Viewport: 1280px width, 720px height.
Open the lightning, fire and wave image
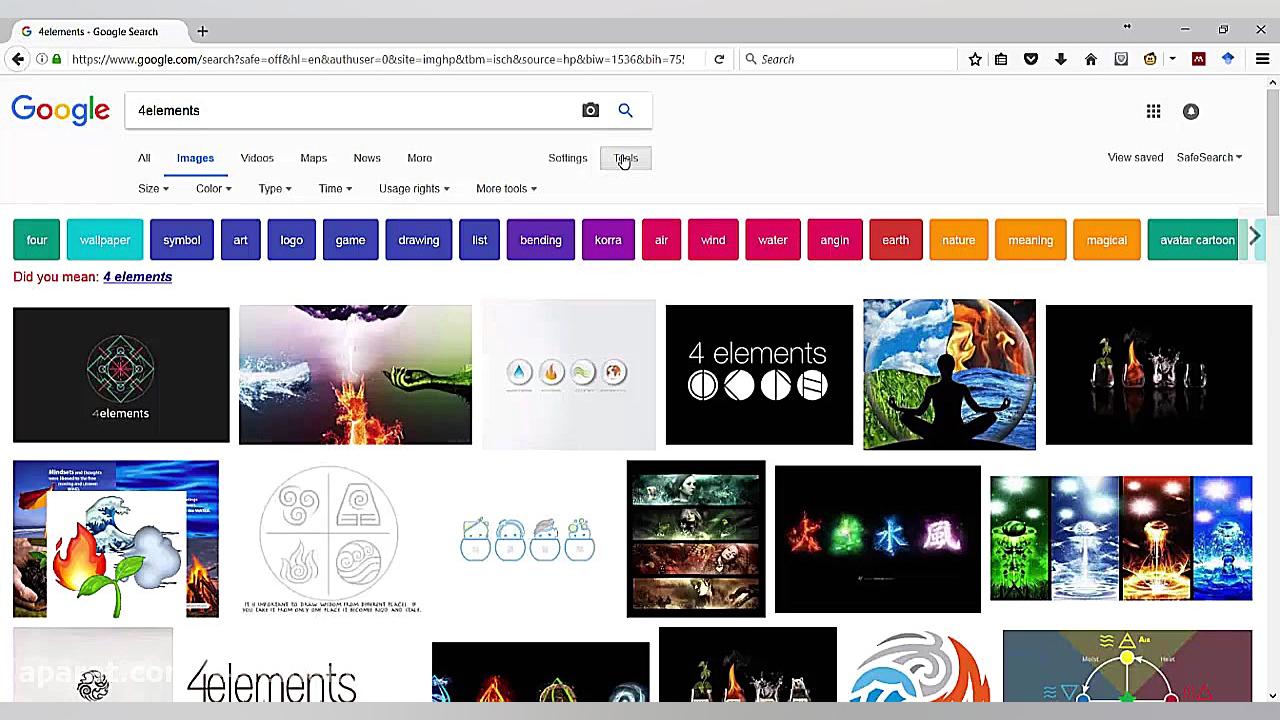355,375
